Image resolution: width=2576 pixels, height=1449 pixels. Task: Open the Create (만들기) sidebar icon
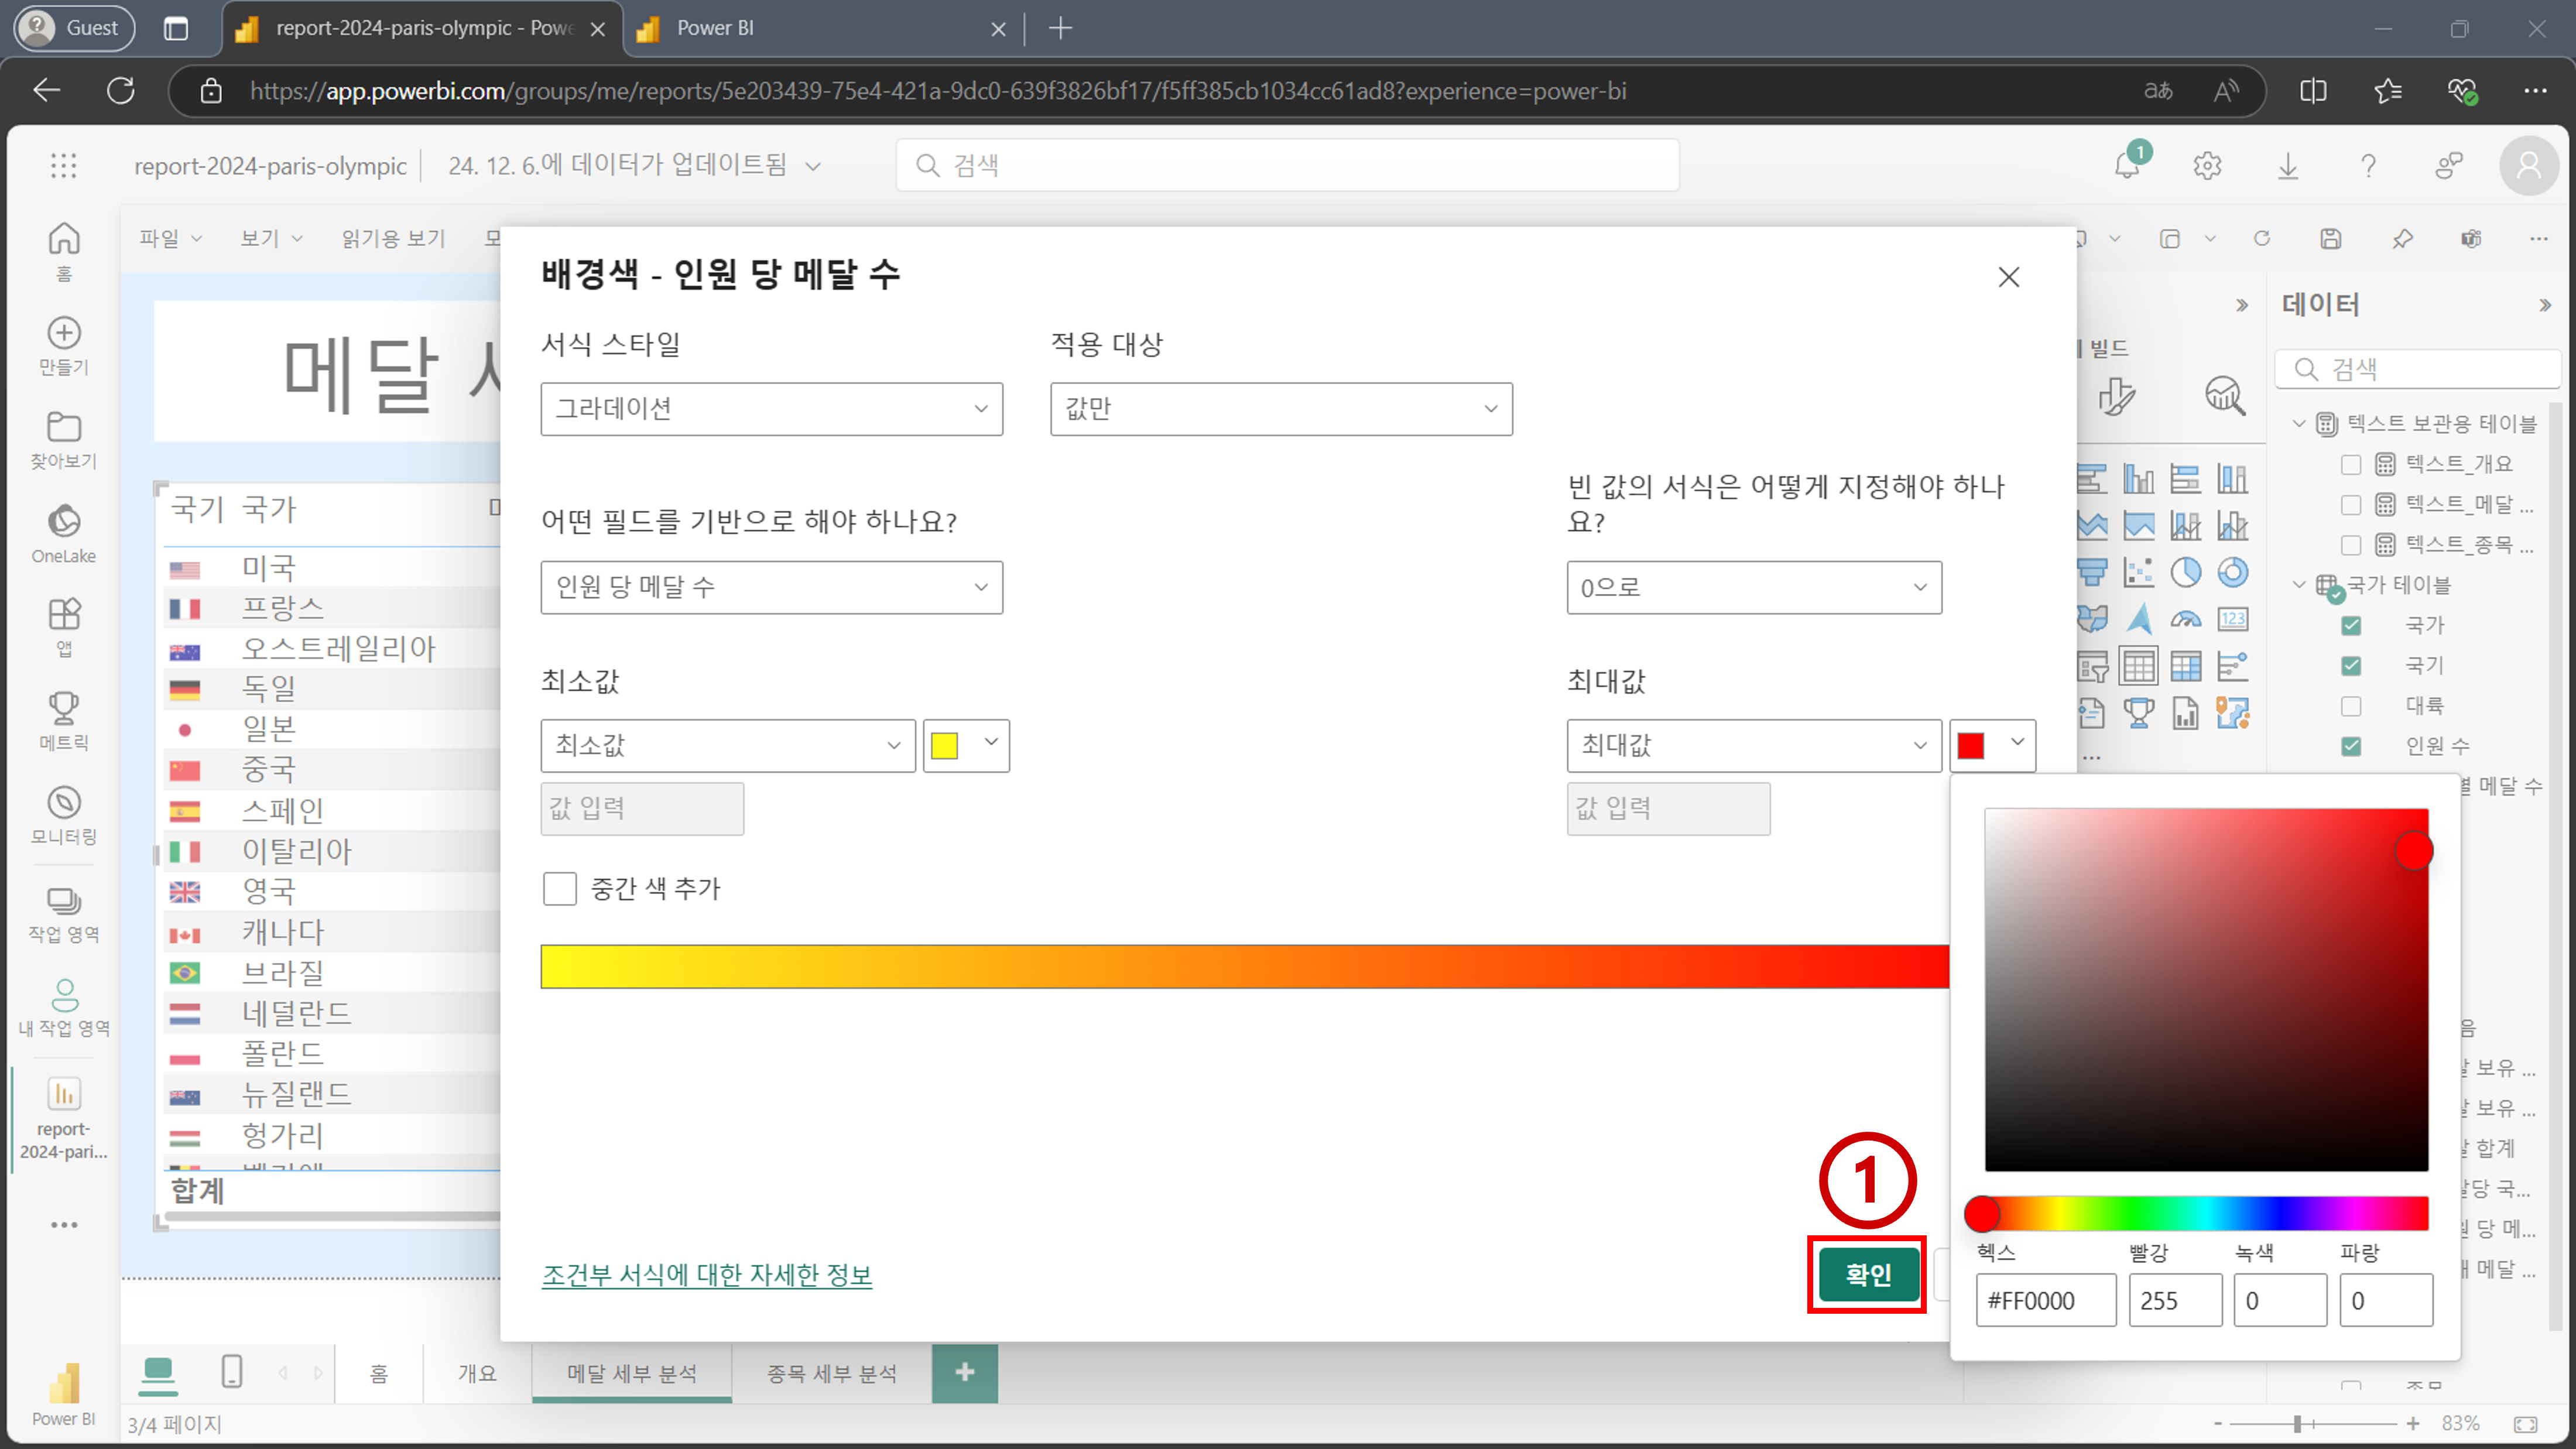[64, 345]
